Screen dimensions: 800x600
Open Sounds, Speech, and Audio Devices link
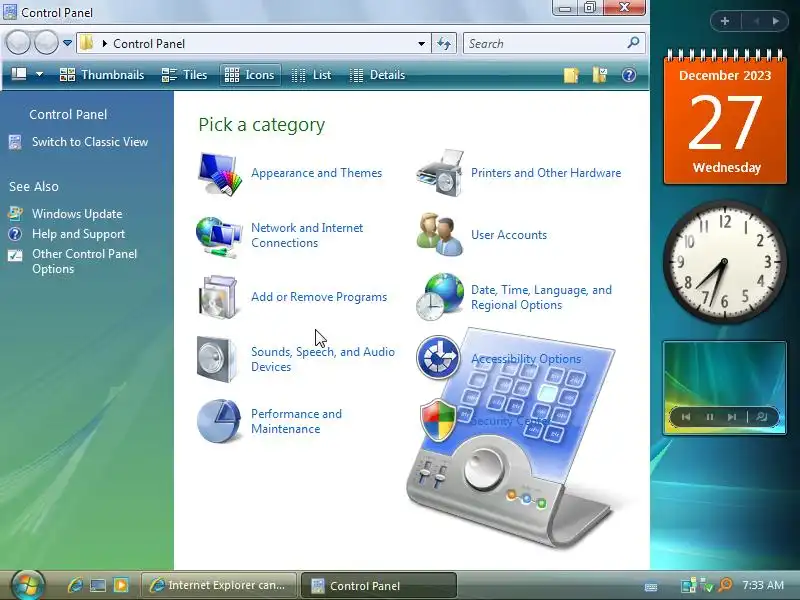click(323, 359)
